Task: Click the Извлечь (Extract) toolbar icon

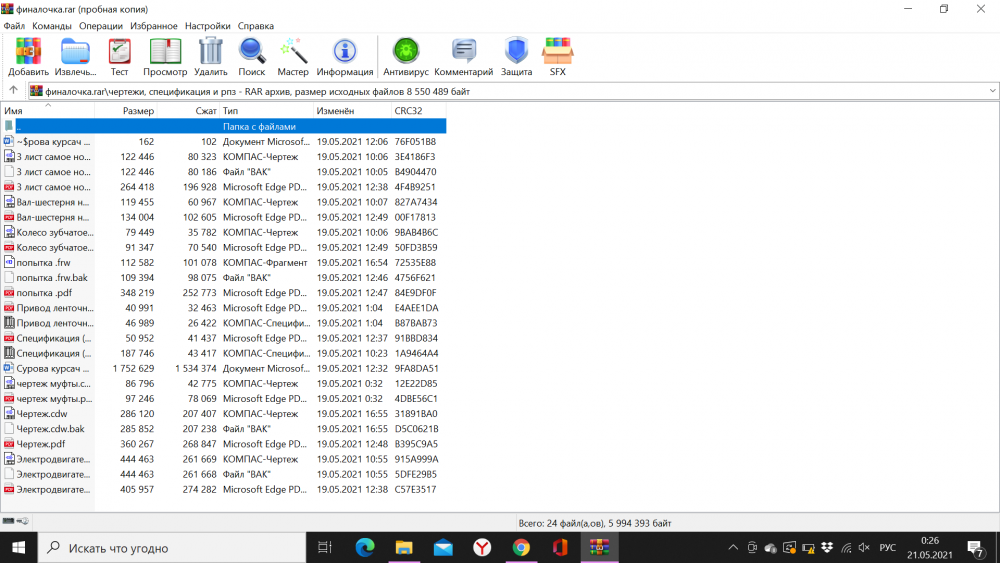Action: click(75, 52)
